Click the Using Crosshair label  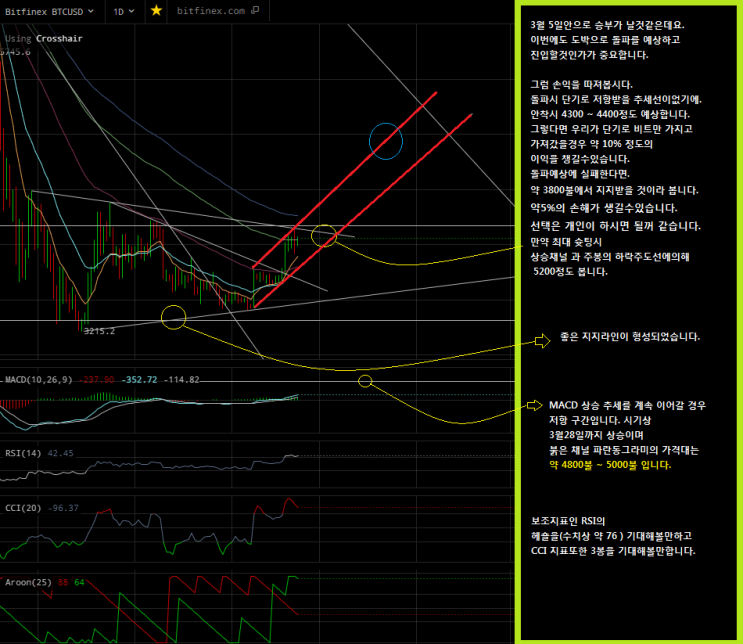tap(44, 38)
